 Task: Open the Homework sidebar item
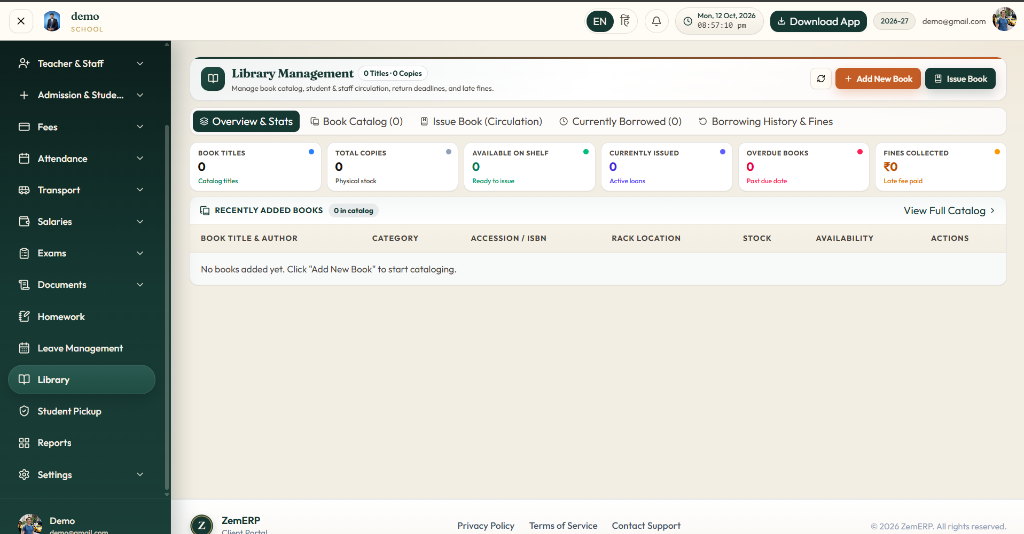[82, 317]
